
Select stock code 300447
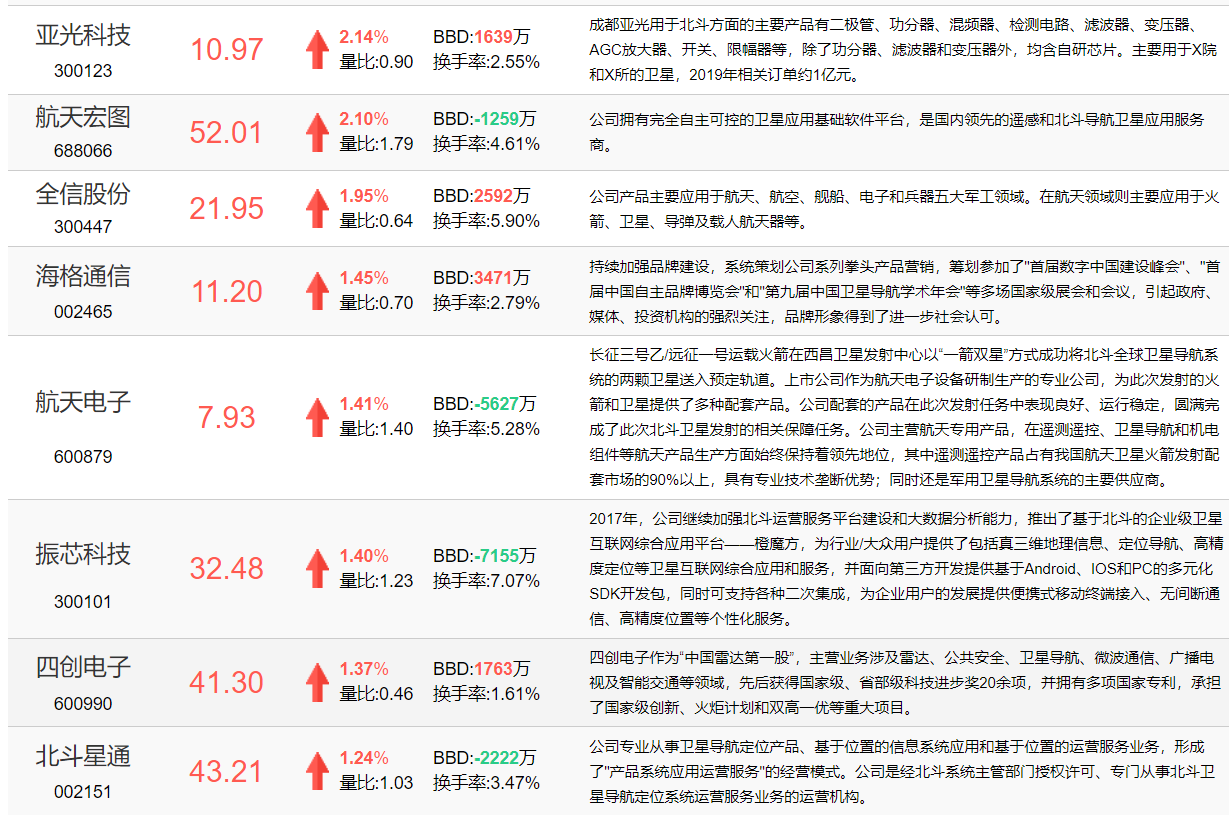tap(83, 227)
